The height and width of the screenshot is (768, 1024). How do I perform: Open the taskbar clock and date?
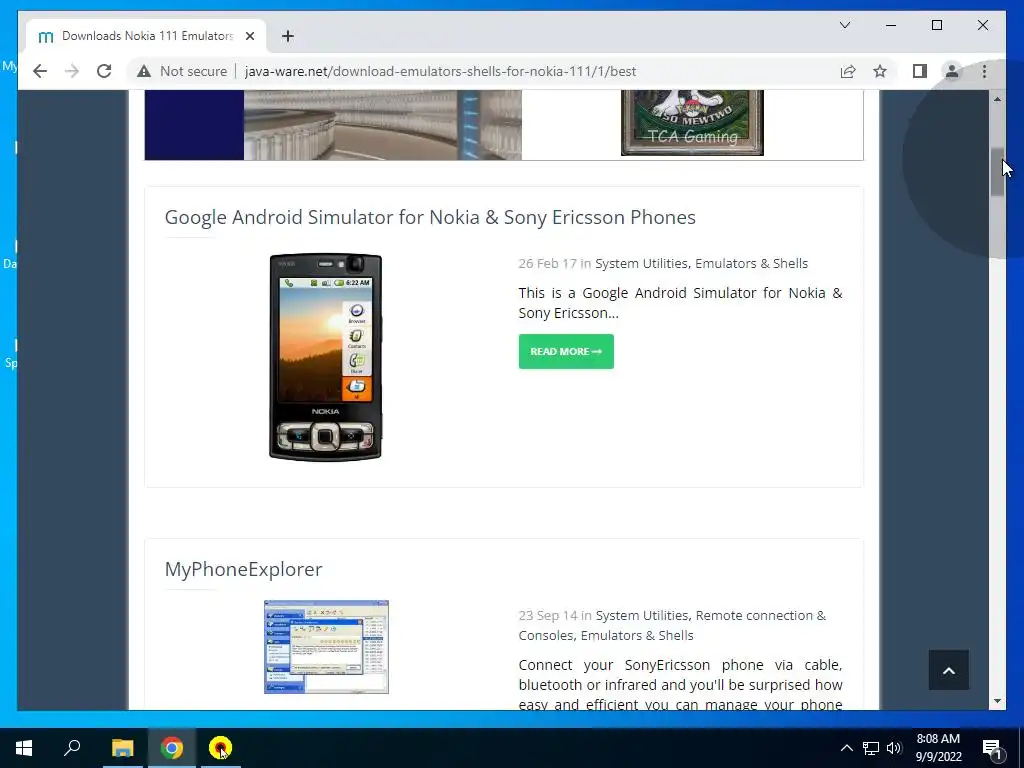938,748
